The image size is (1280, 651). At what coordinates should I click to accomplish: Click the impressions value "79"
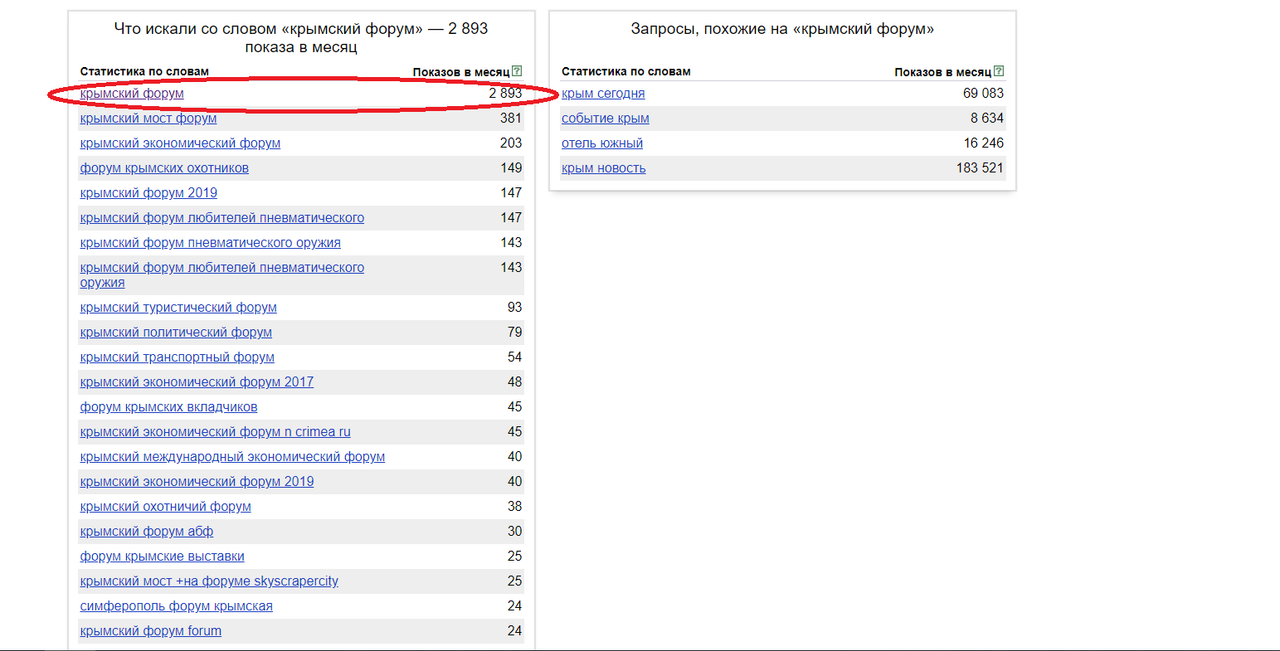click(515, 332)
